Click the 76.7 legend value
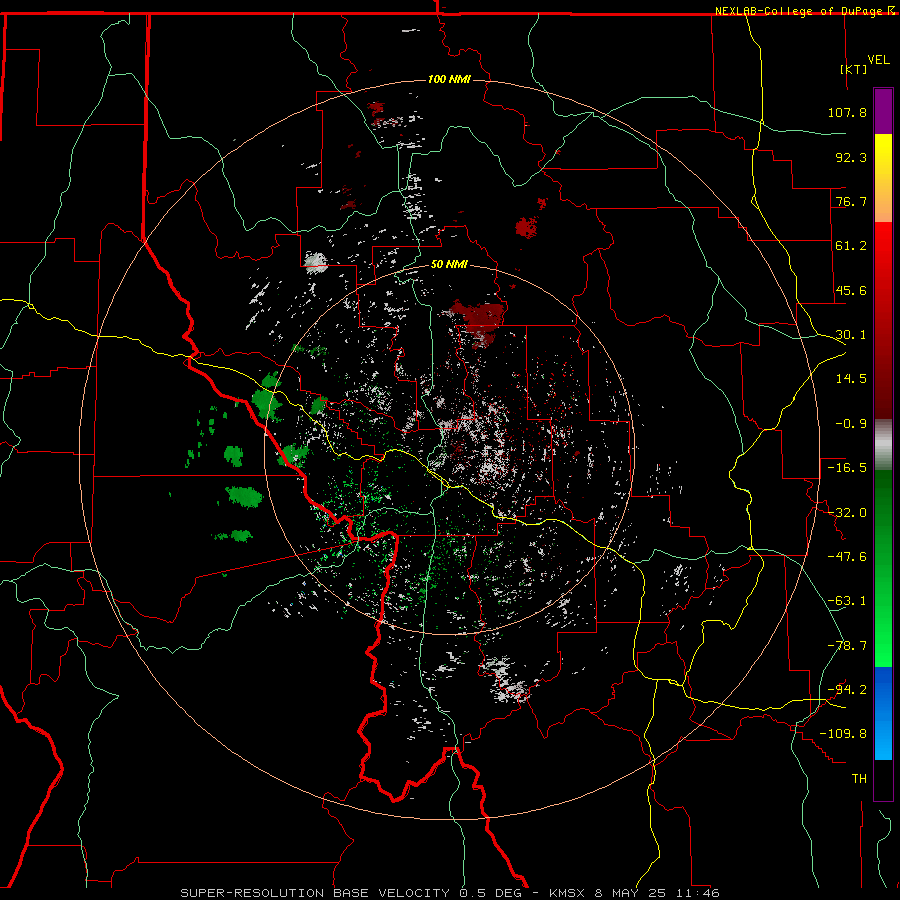 [851, 201]
